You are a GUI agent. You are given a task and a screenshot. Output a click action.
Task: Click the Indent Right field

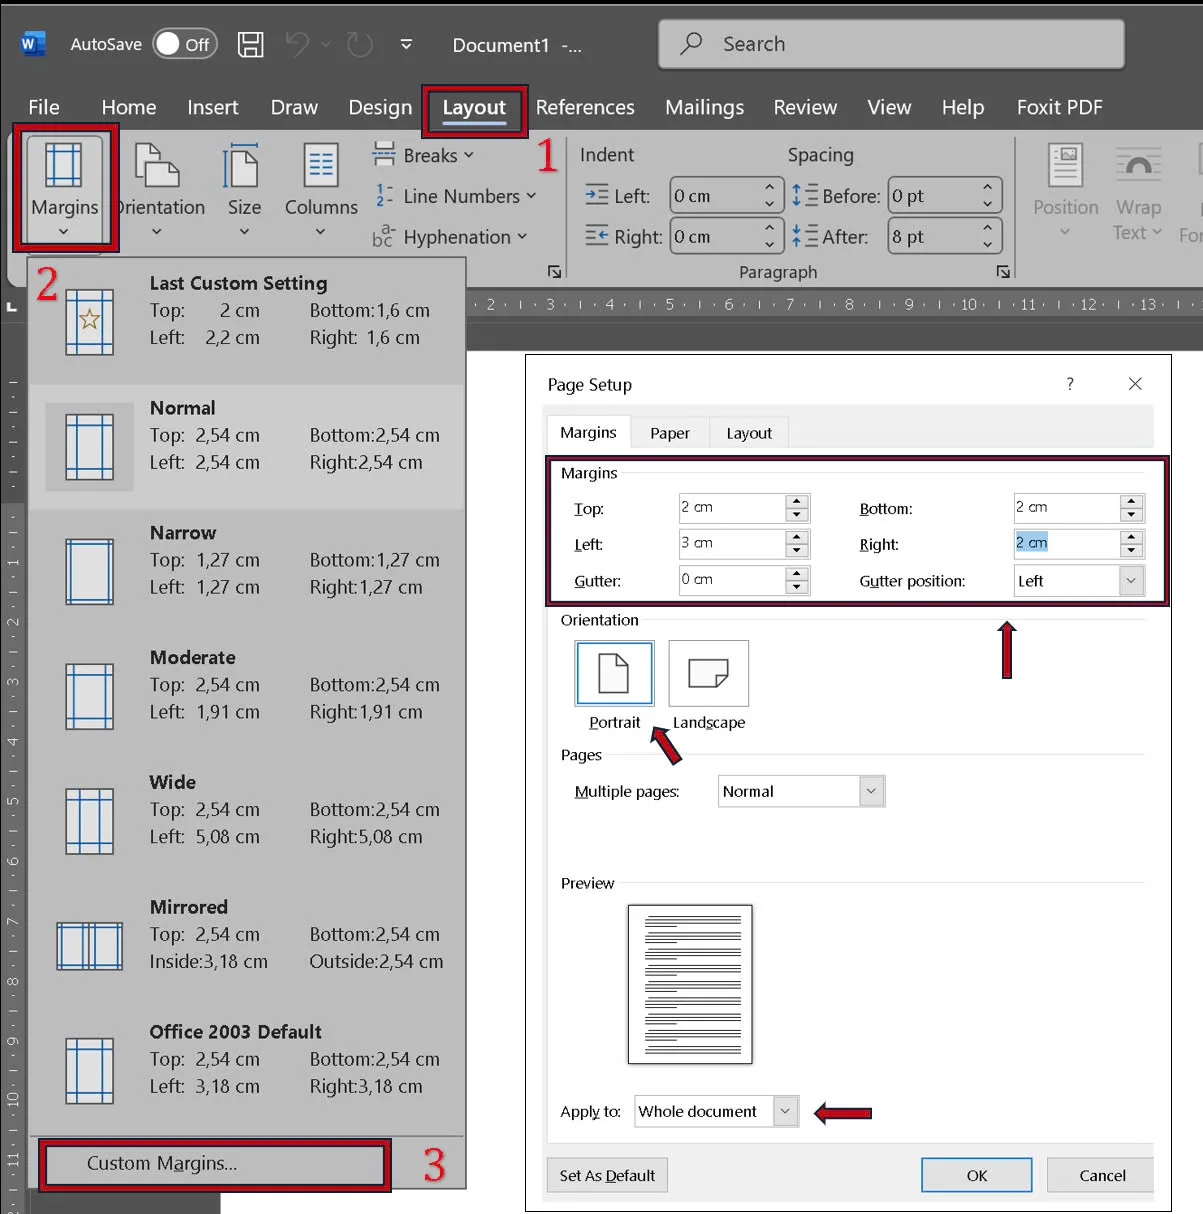point(725,237)
